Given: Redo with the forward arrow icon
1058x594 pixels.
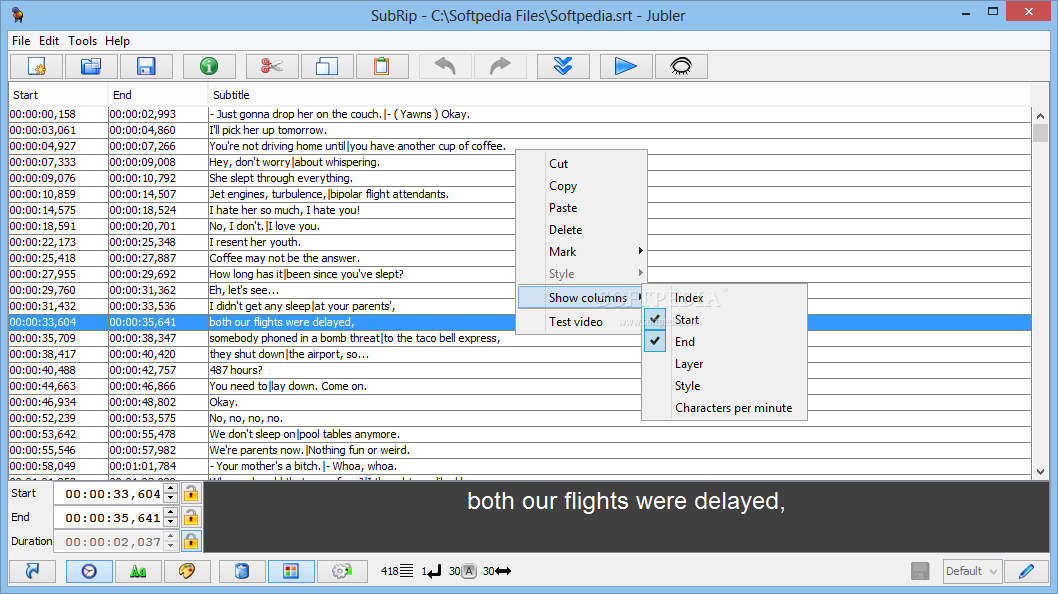Looking at the screenshot, I should tap(500, 66).
